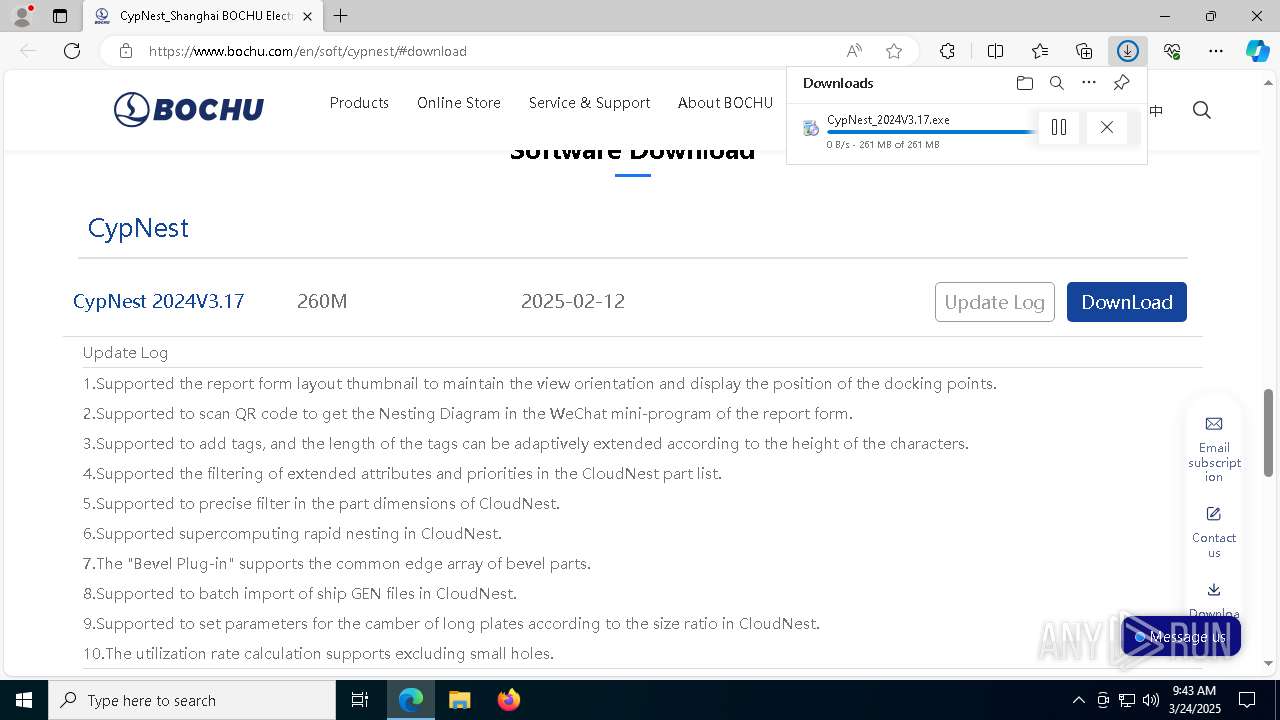1280x720 pixels.
Task: Open downloads folder icon
Action: pos(1024,83)
